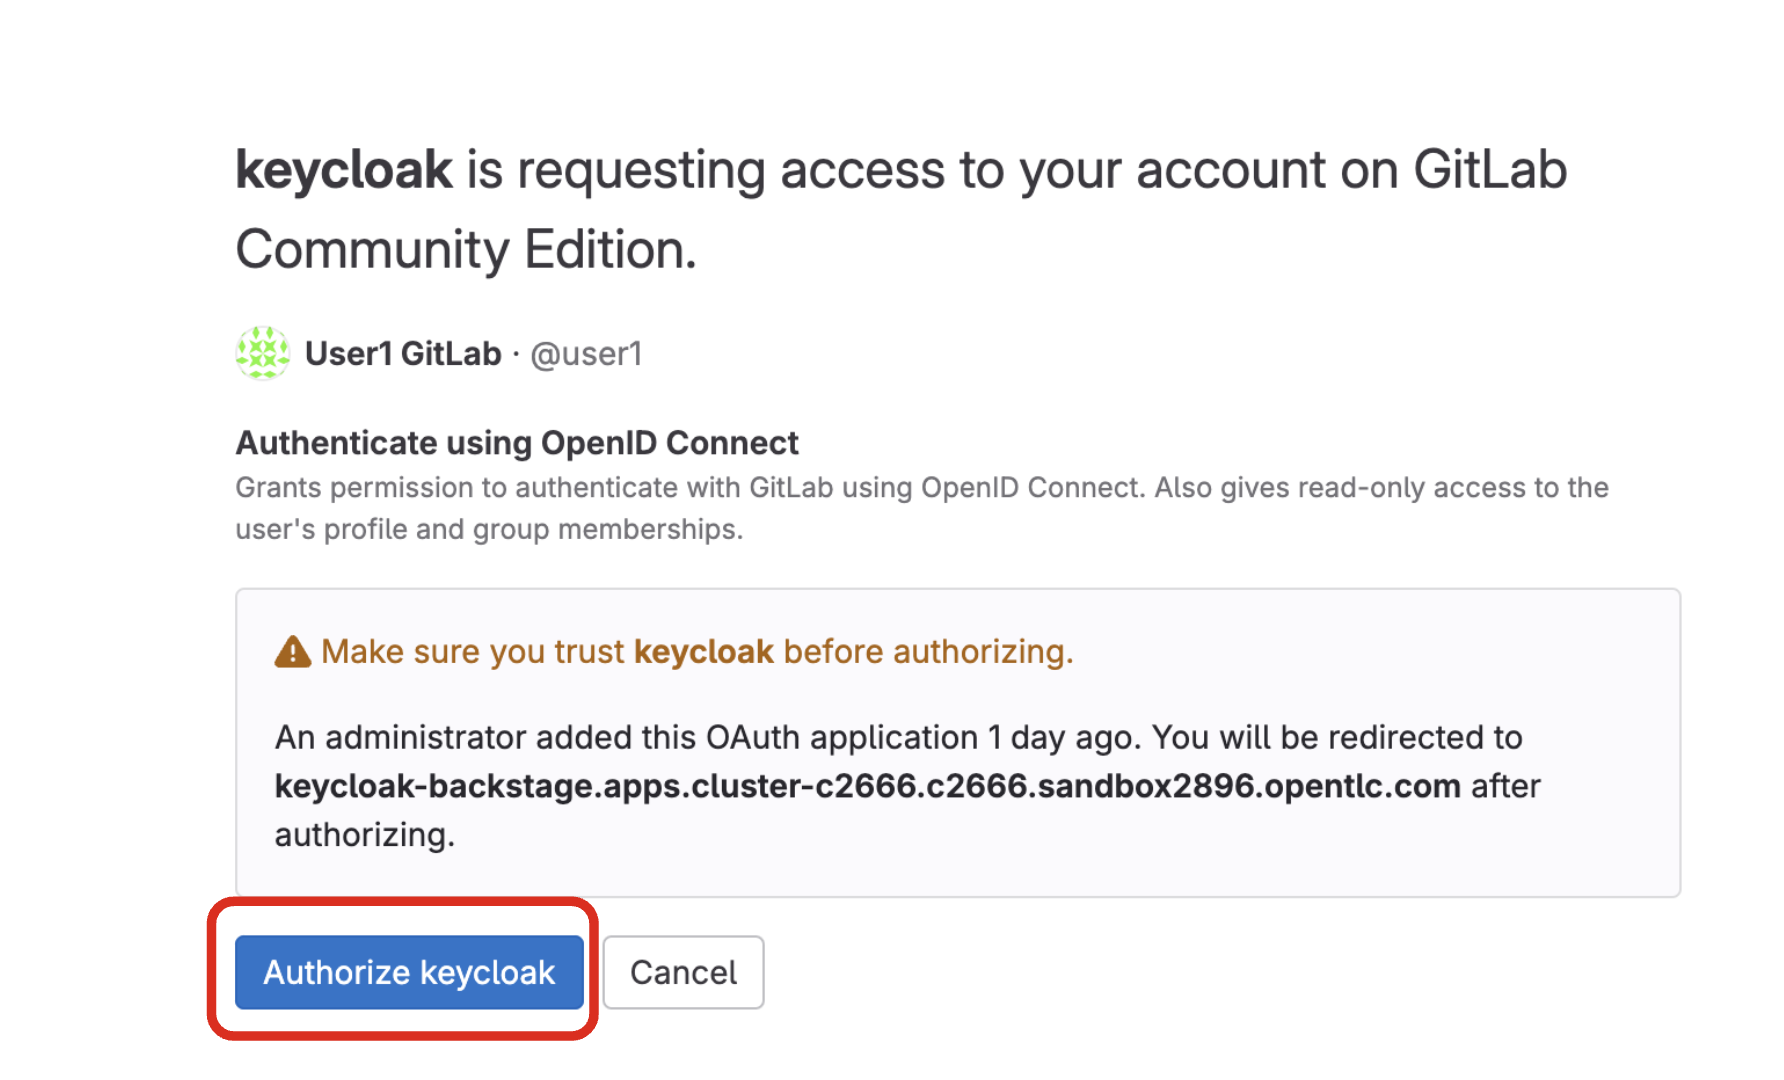Click the 'Community Edition.' title line
Viewport: 1784px width, 1080px height.
[x=465, y=250]
